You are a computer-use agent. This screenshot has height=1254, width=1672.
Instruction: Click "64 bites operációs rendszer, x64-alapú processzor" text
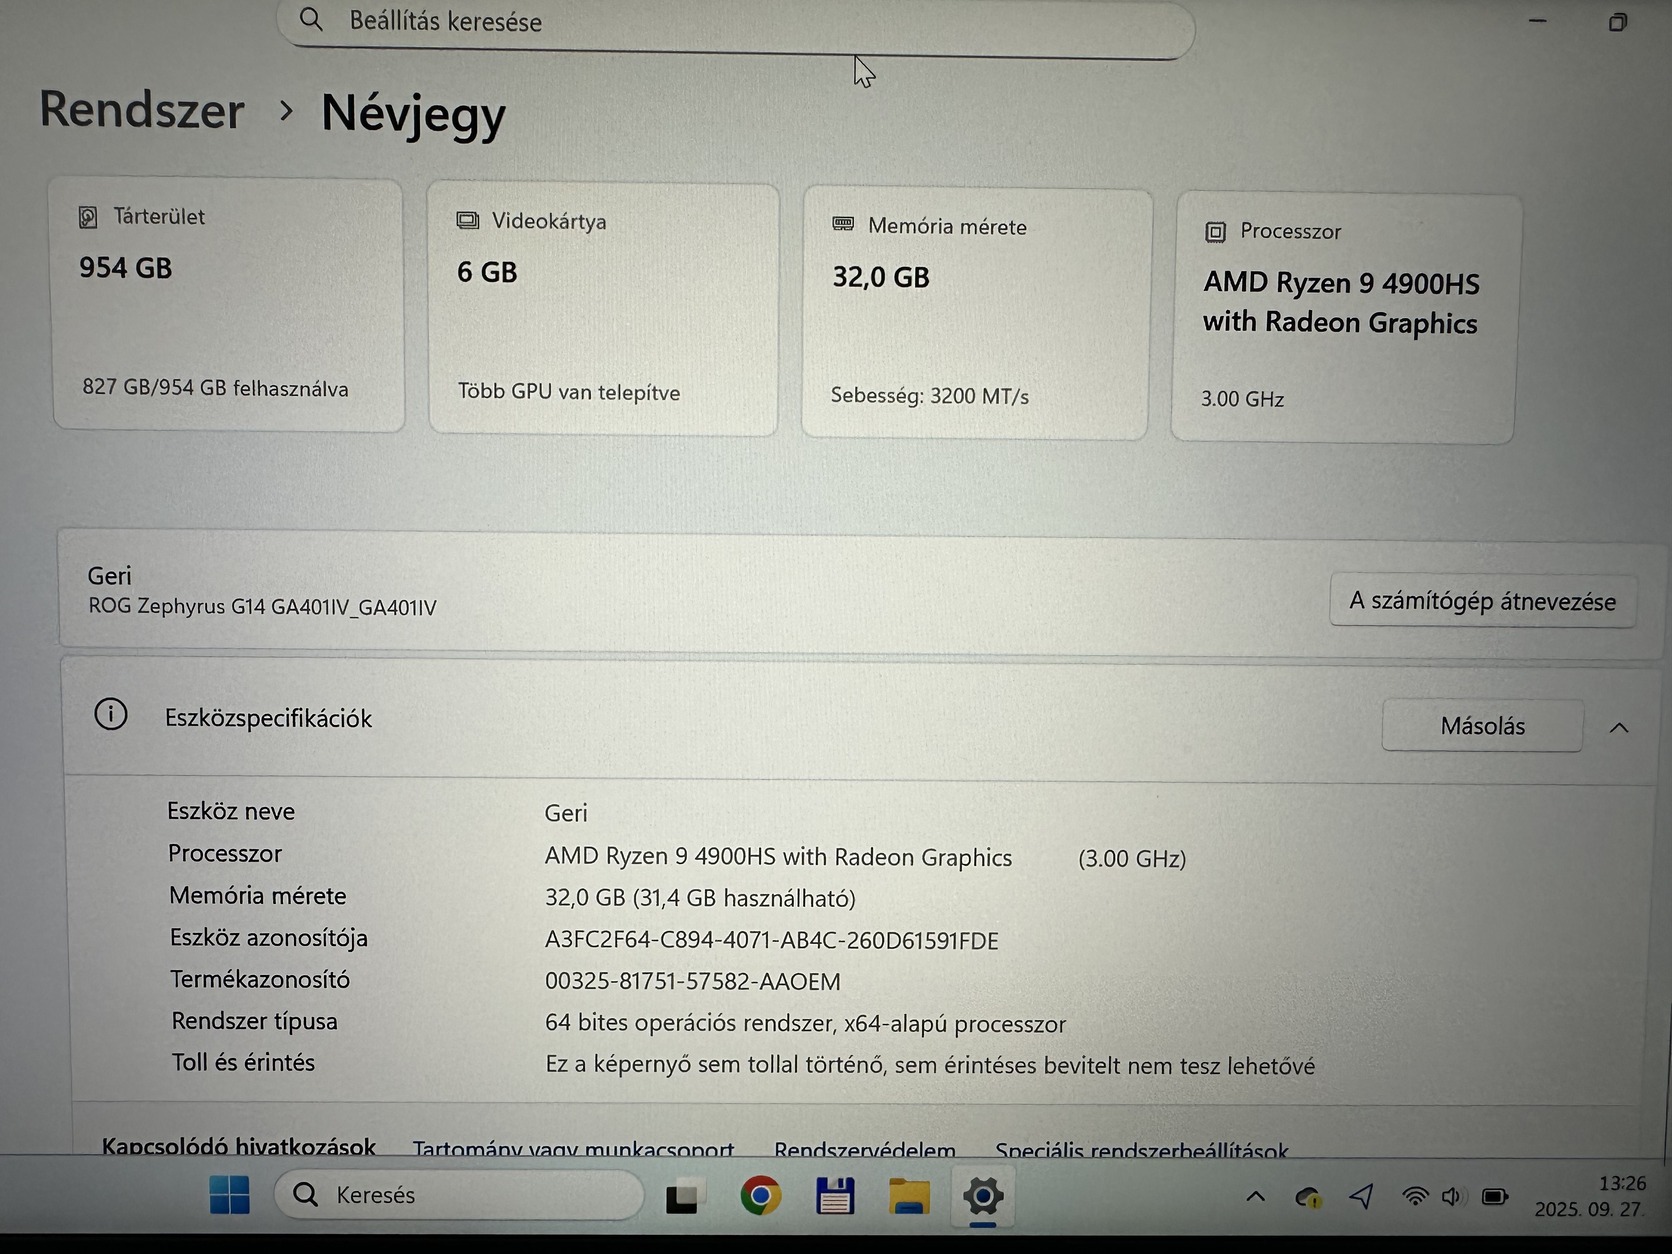coord(805,1024)
